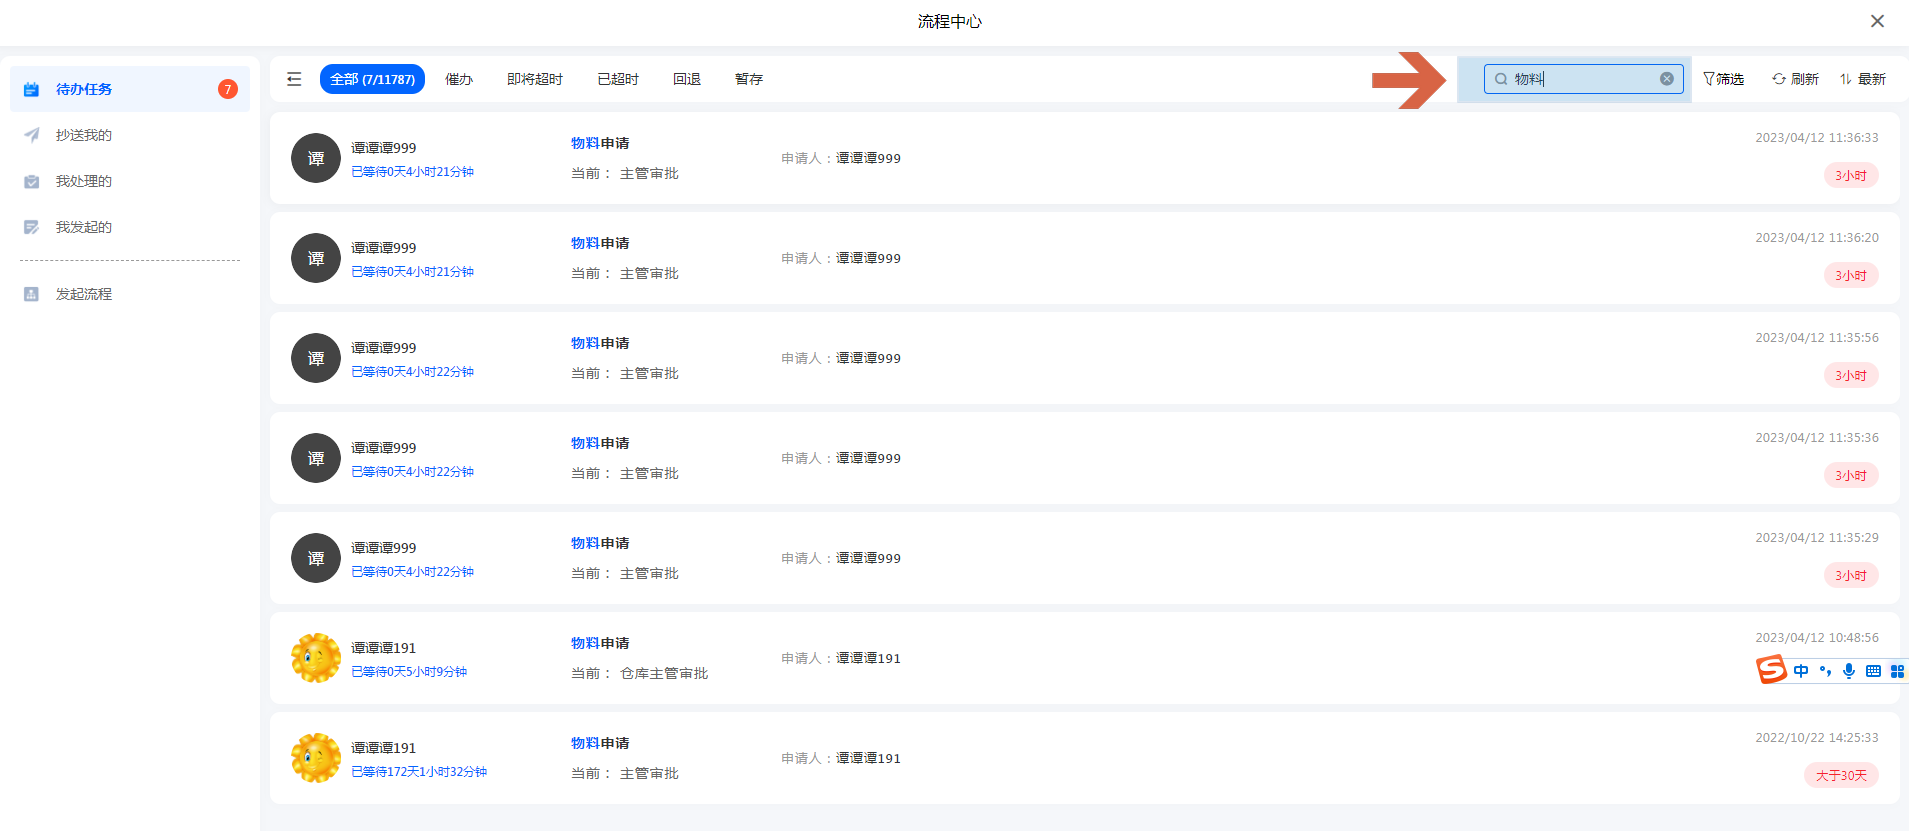Open the 暂存 tab

pyautogui.click(x=748, y=79)
